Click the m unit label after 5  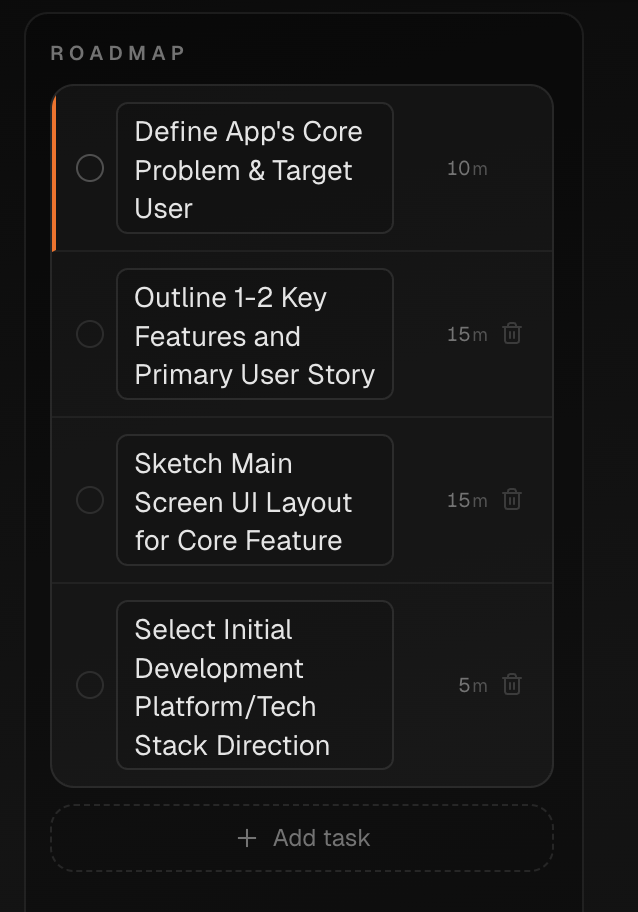point(480,686)
